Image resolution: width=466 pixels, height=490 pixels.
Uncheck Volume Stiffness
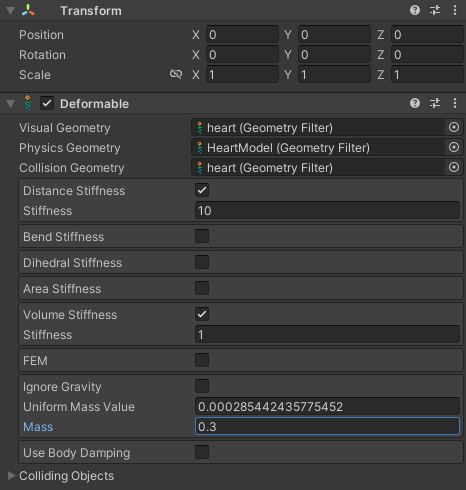202,314
